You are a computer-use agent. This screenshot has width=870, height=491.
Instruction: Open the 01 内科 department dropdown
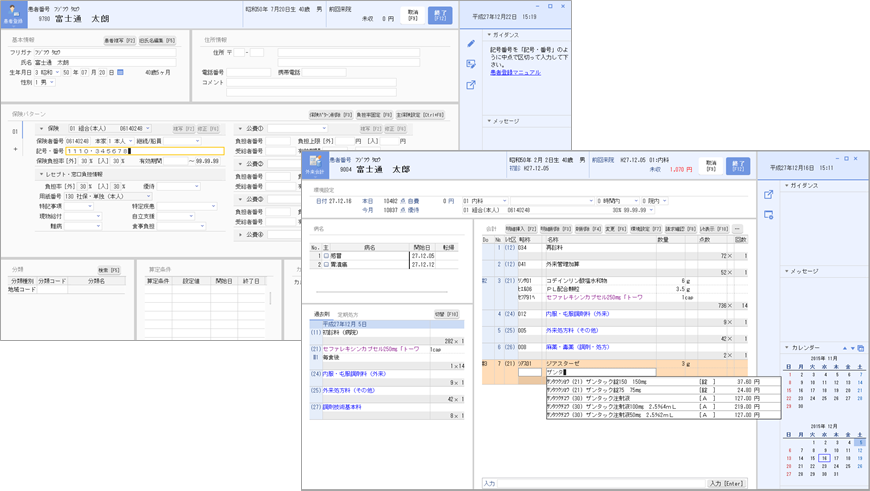[x=506, y=201]
